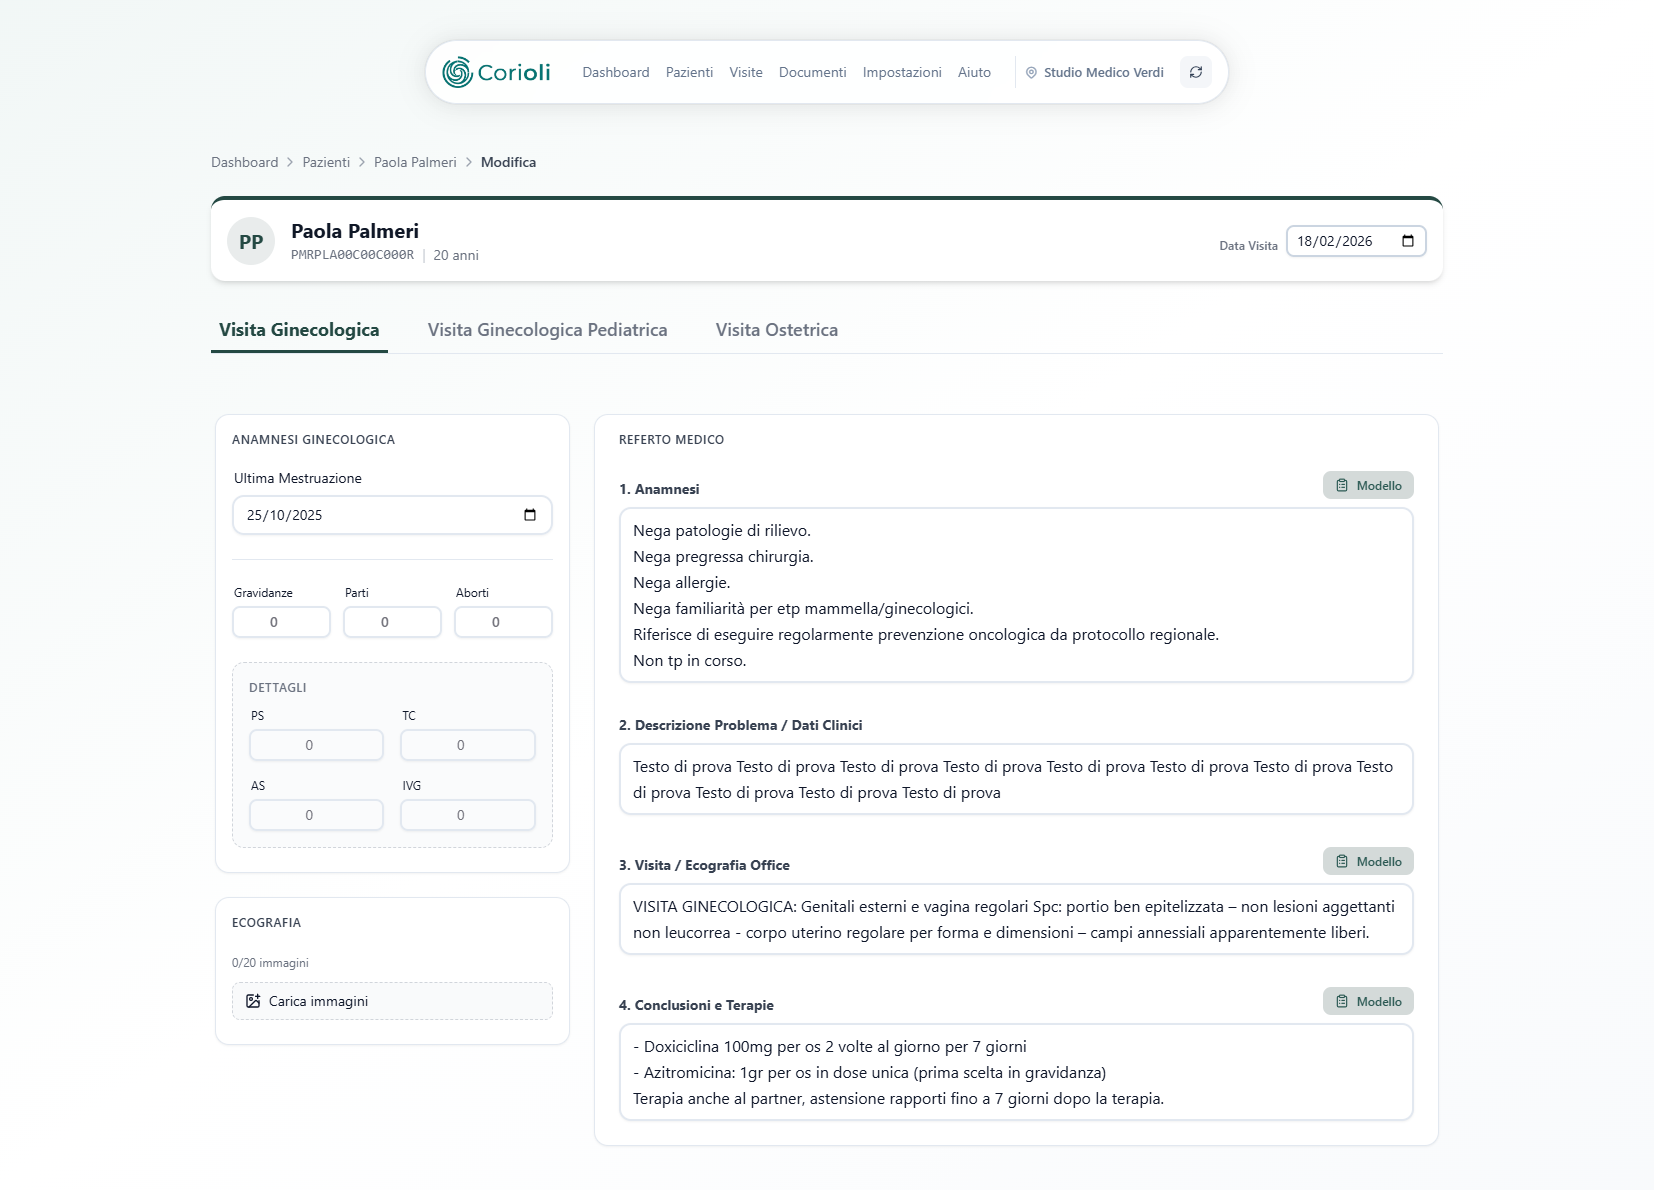1654x1190 pixels.
Task: Click the Corioli spiral logo icon
Action: tap(457, 72)
